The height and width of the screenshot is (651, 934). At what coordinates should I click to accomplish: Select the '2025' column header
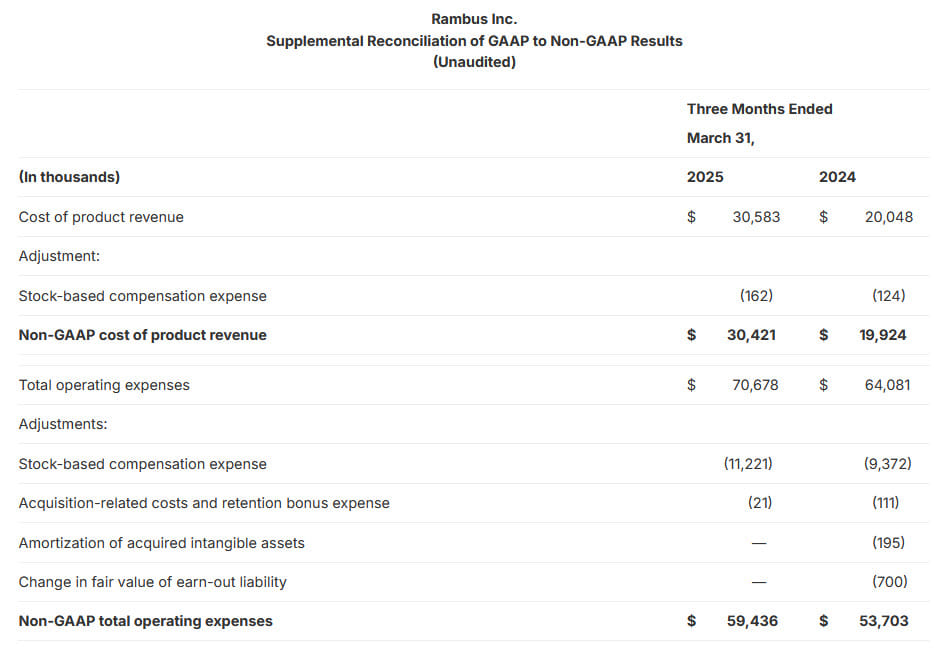tap(705, 177)
